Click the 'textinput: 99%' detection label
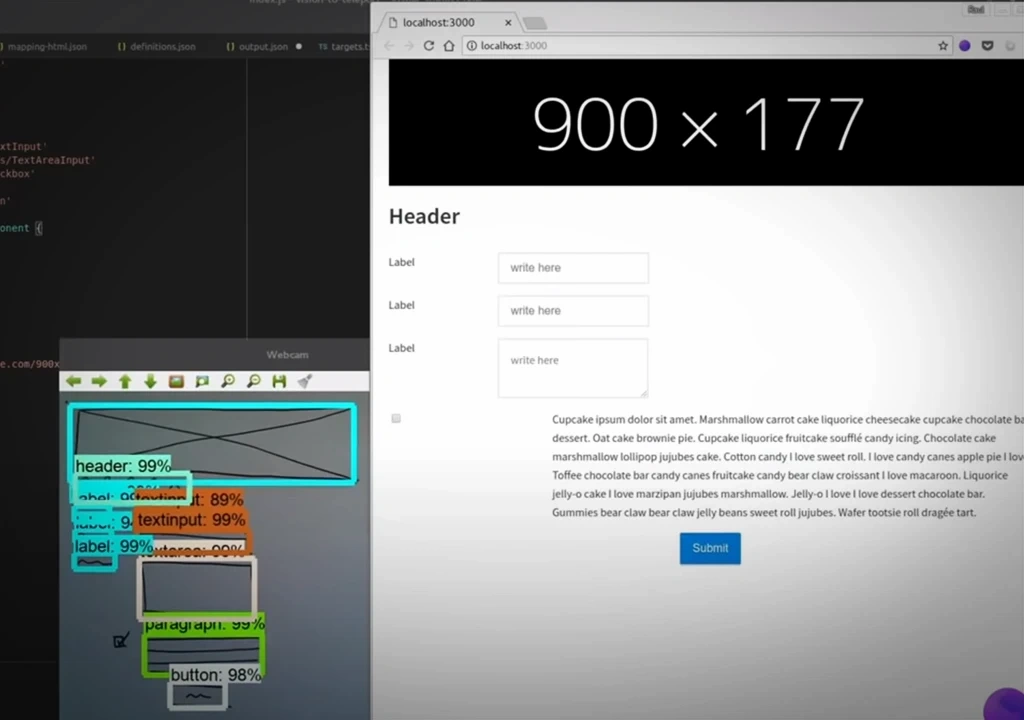This screenshot has width=1024, height=720. (191, 520)
